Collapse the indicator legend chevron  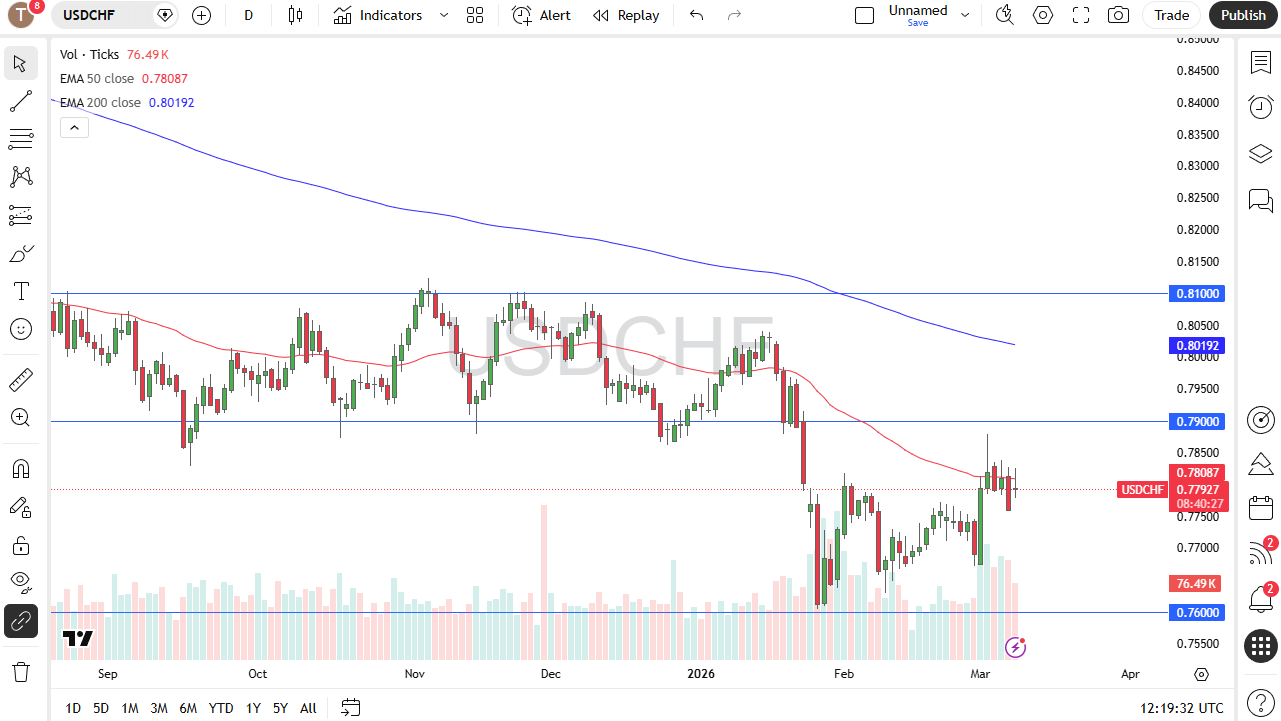coord(74,127)
